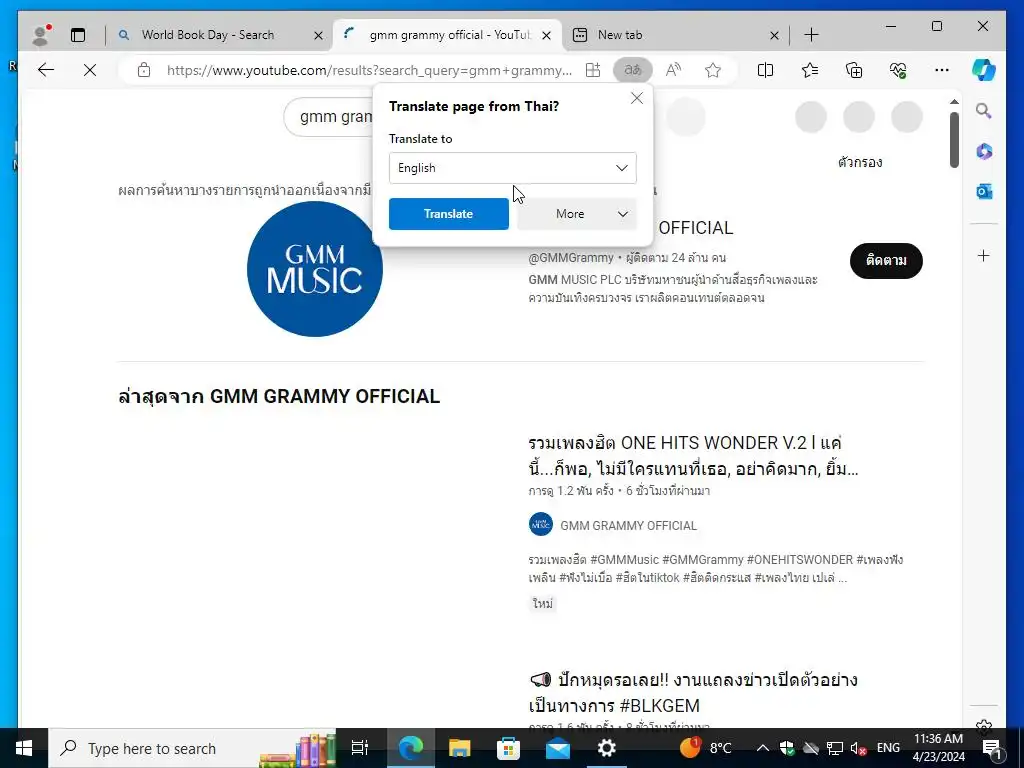Show hidden system tray icons
1024x768 pixels.
click(x=762, y=748)
